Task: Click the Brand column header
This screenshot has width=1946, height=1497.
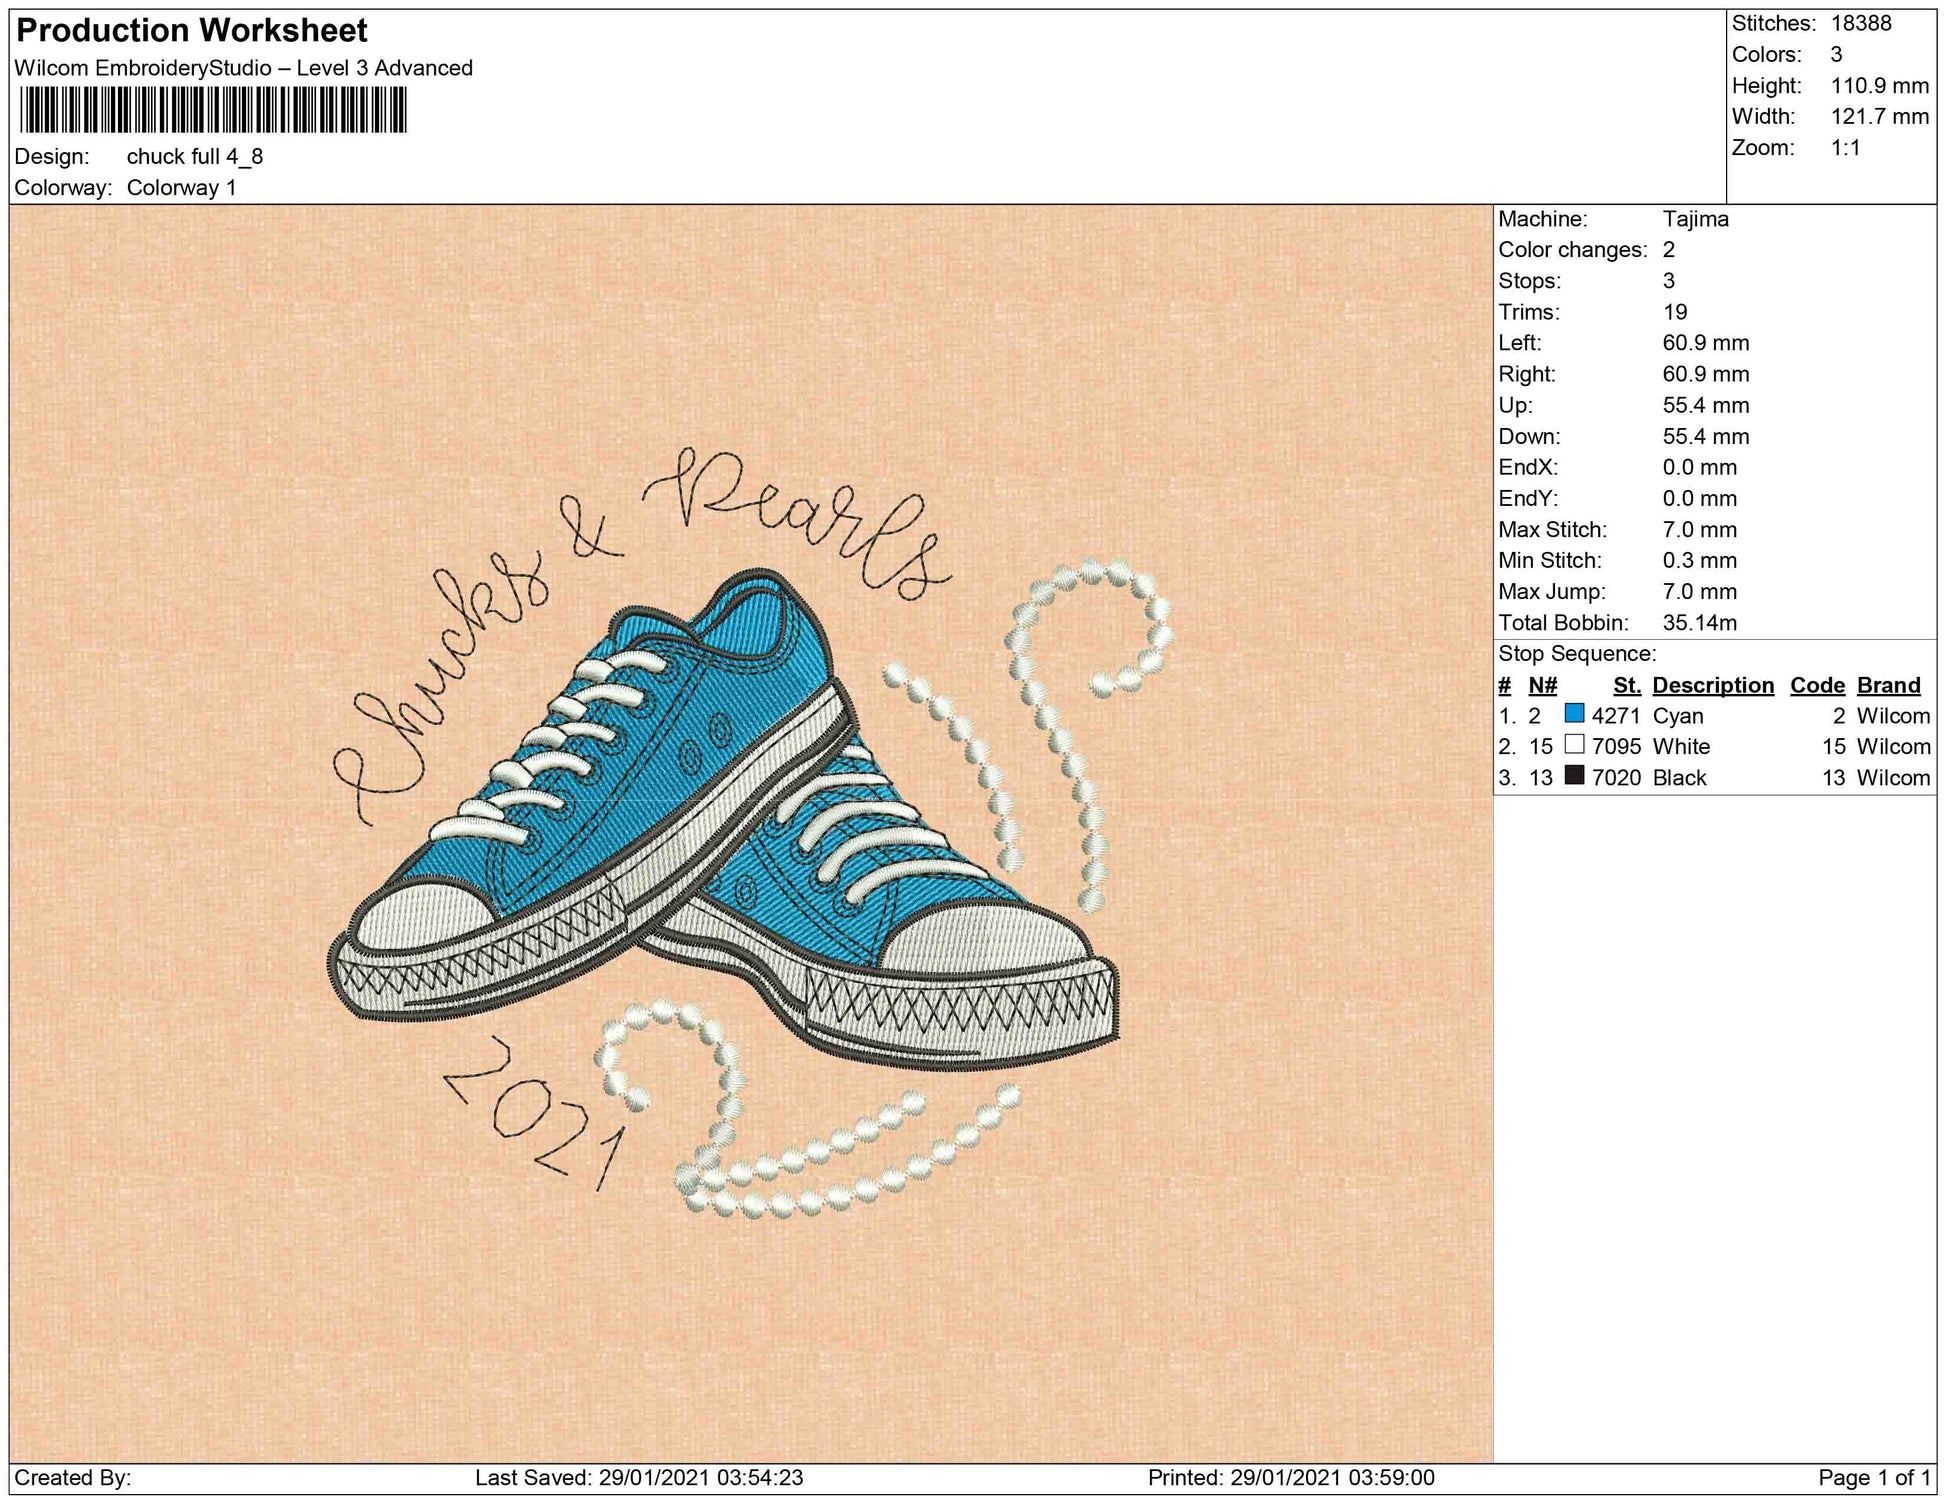Action: [1888, 685]
